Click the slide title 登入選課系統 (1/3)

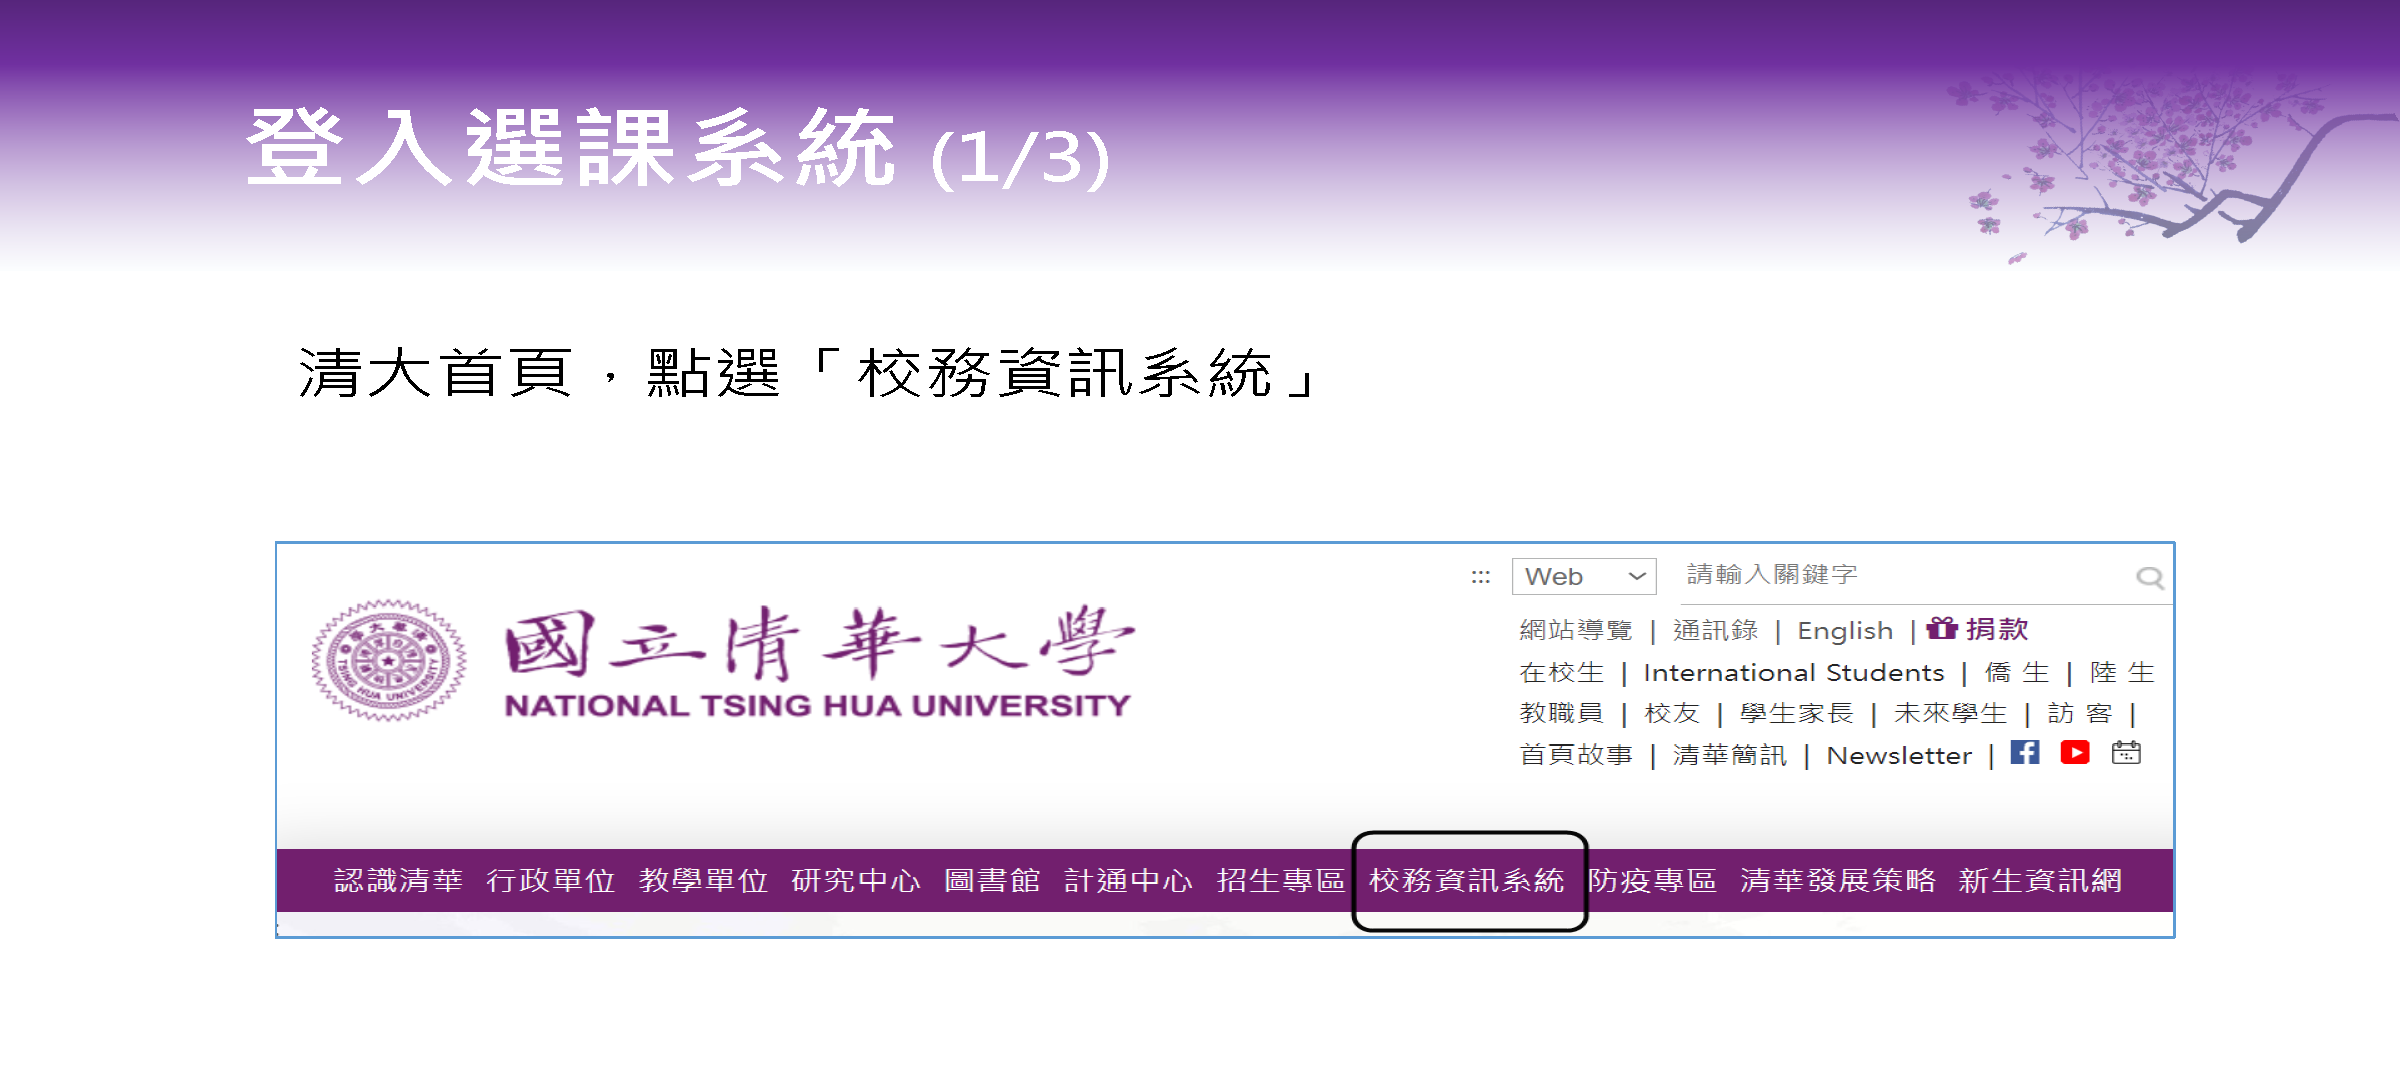[x=678, y=148]
